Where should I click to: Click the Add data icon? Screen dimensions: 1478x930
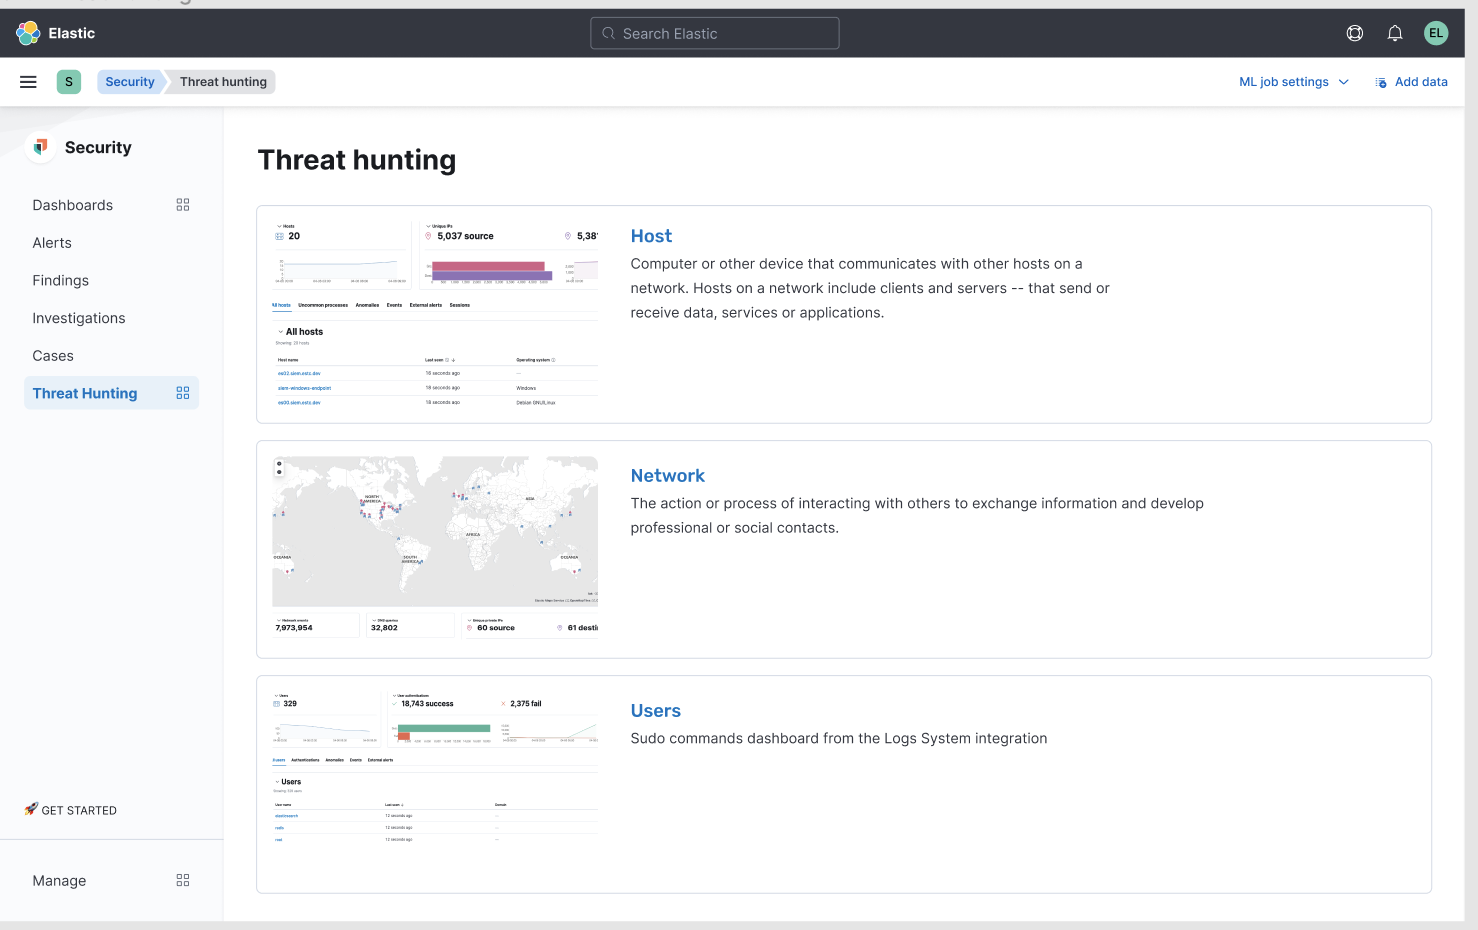[x=1381, y=82]
